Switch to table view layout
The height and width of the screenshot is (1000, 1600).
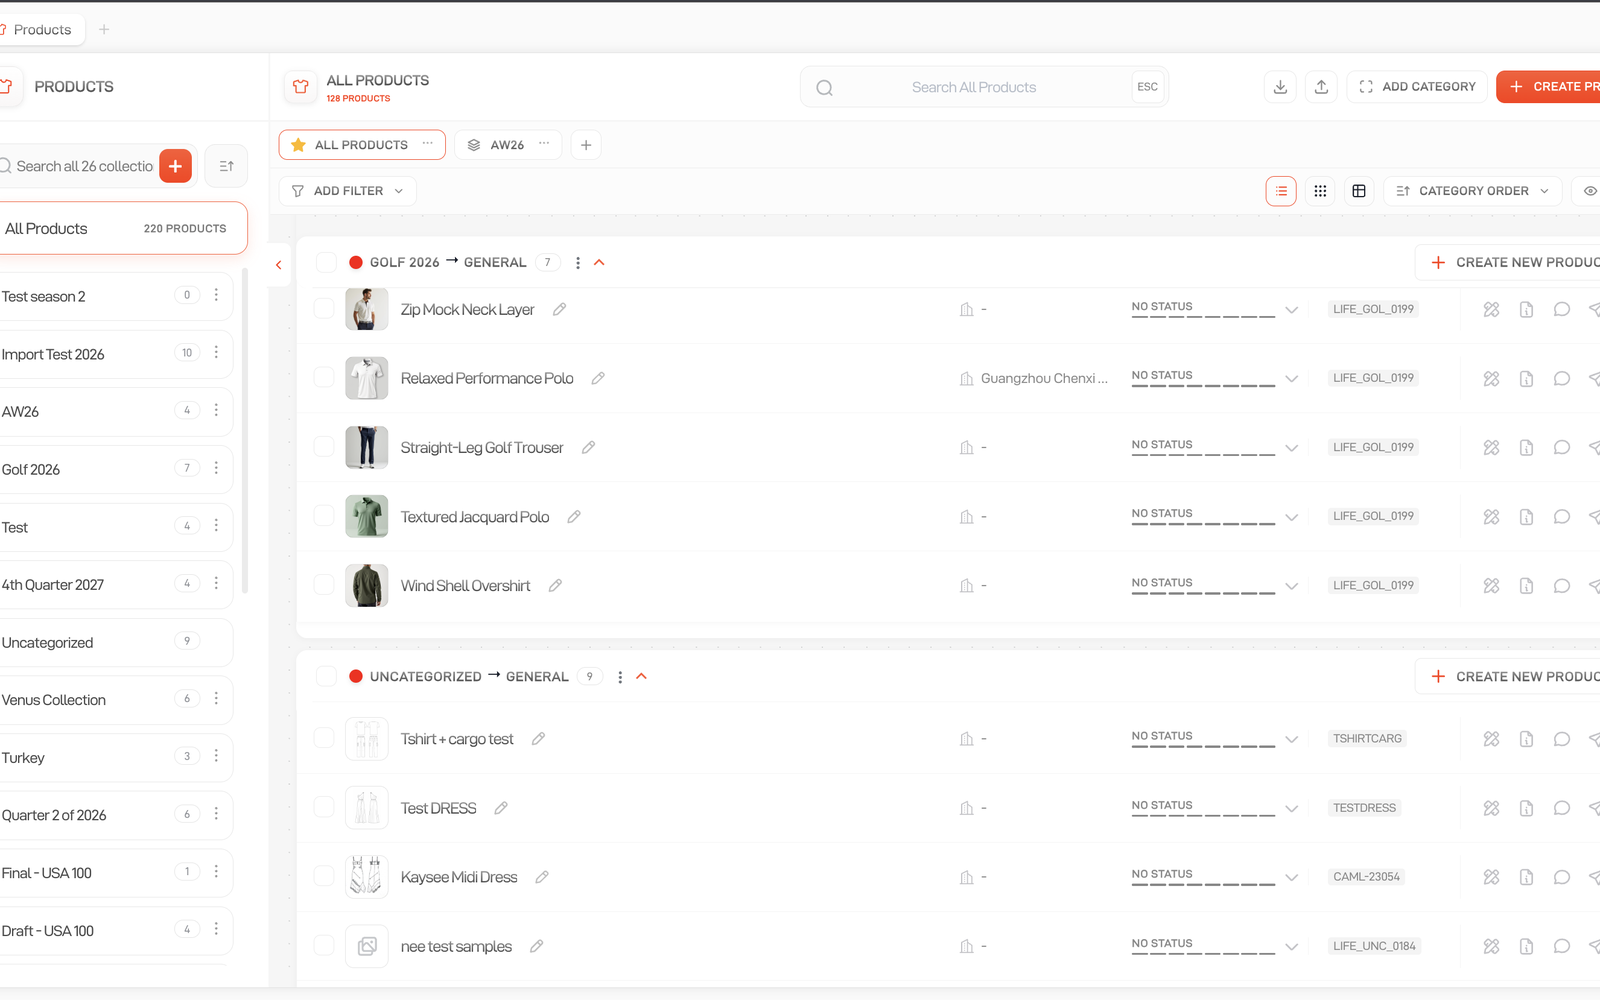[x=1359, y=191]
